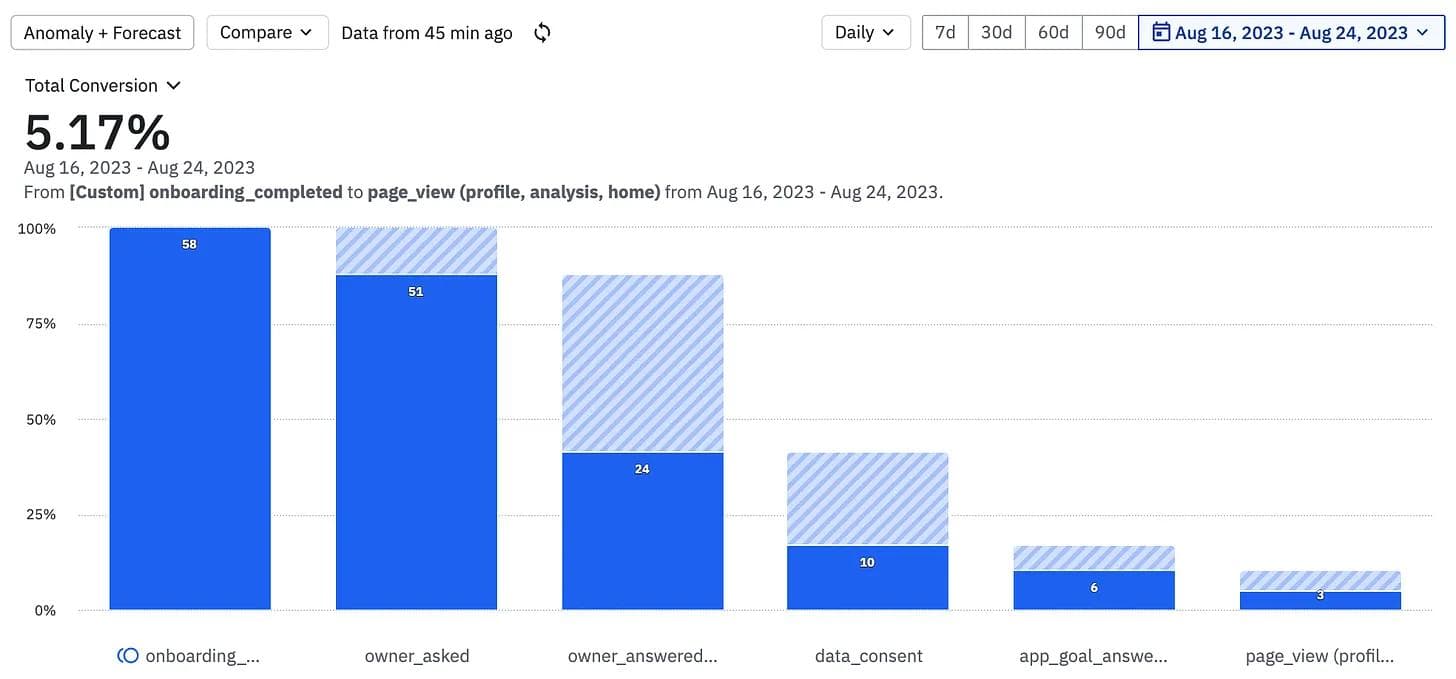Image resolution: width=1456 pixels, height=679 pixels.
Task: Open the Daily interval dropdown
Action: (x=866, y=33)
